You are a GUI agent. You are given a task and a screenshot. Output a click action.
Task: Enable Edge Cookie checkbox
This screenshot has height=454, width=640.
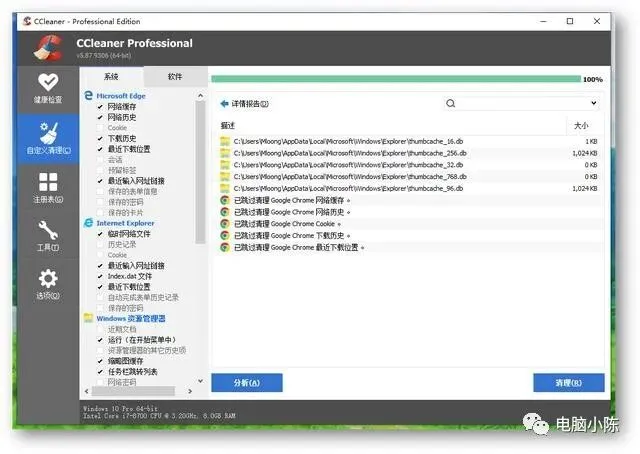click(x=100, y=128)
